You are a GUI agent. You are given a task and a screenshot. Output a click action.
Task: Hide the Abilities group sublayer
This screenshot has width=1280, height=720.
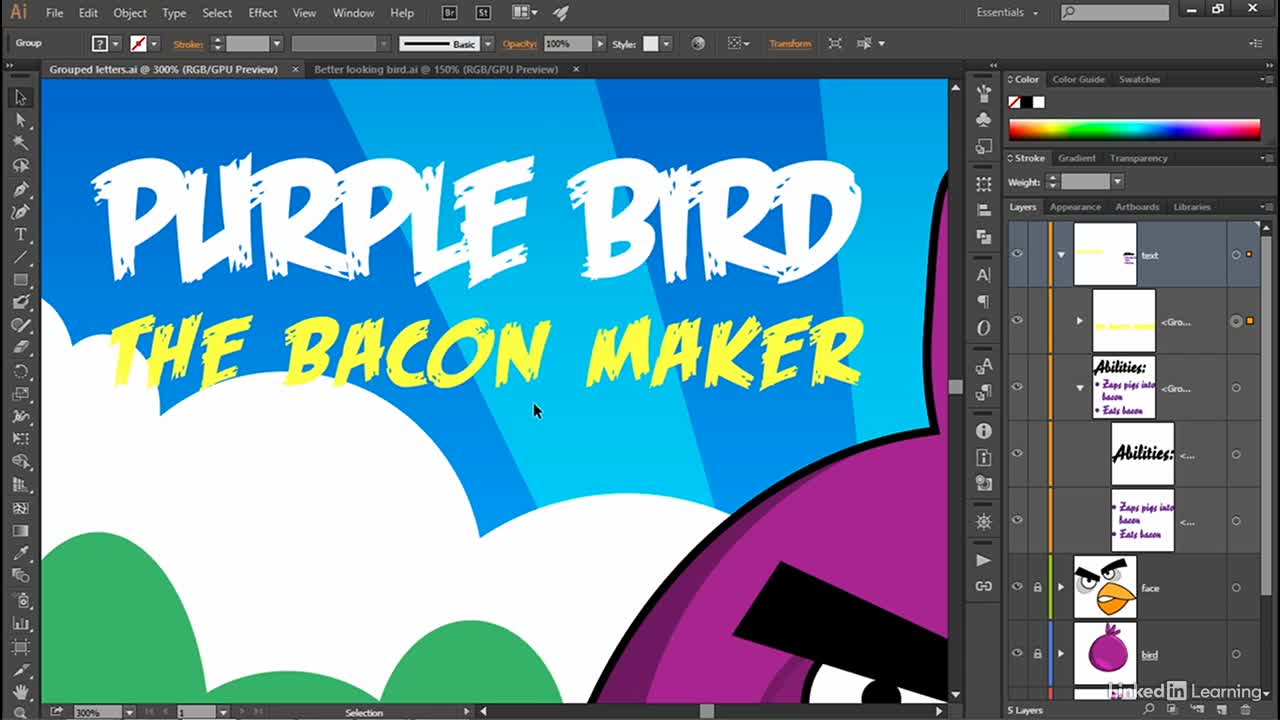(x=1017, y=387)
